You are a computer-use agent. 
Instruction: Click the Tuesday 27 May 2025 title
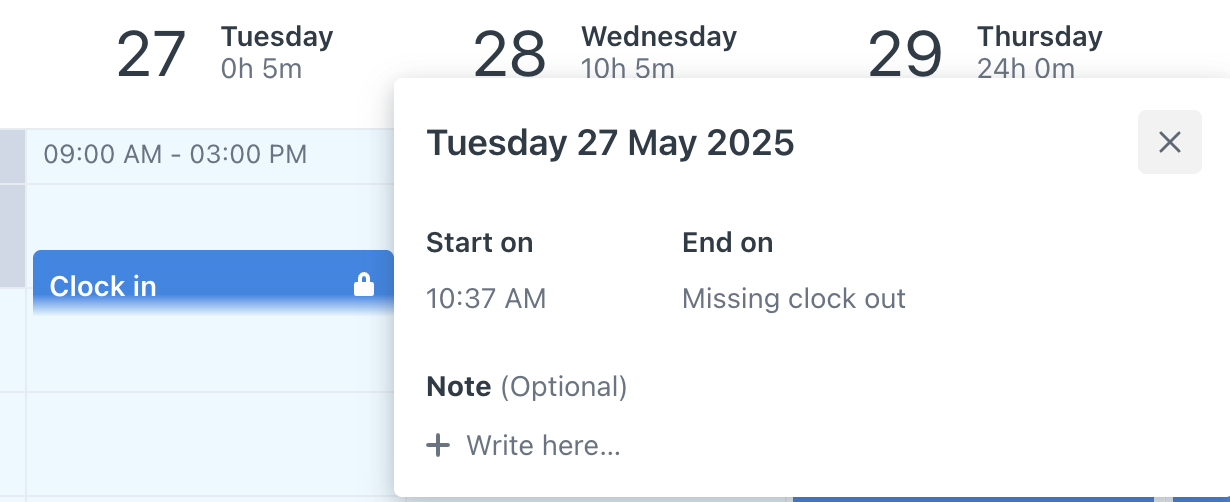click(x=610, y=143)
